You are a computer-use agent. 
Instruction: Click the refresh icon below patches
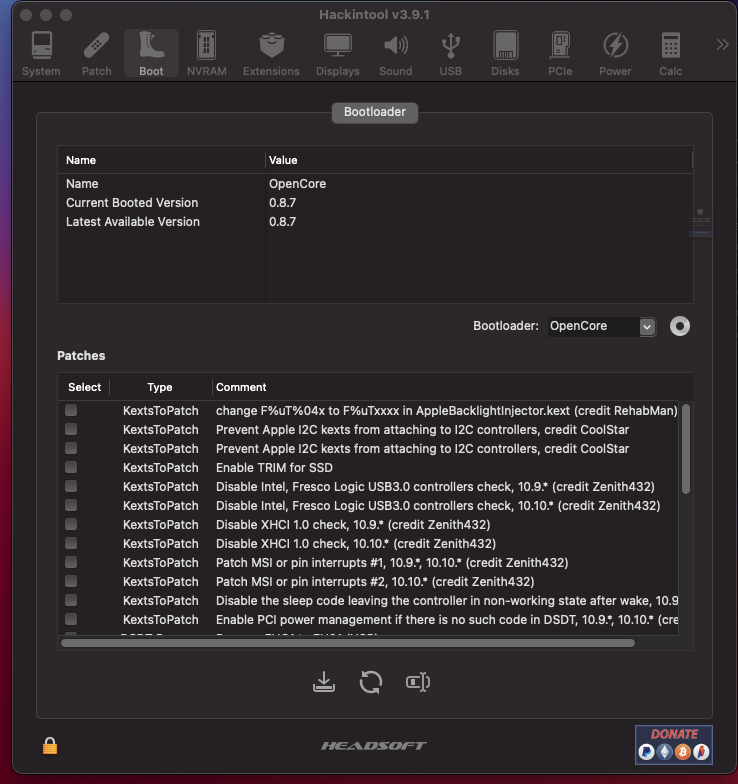tap(371, 682)
